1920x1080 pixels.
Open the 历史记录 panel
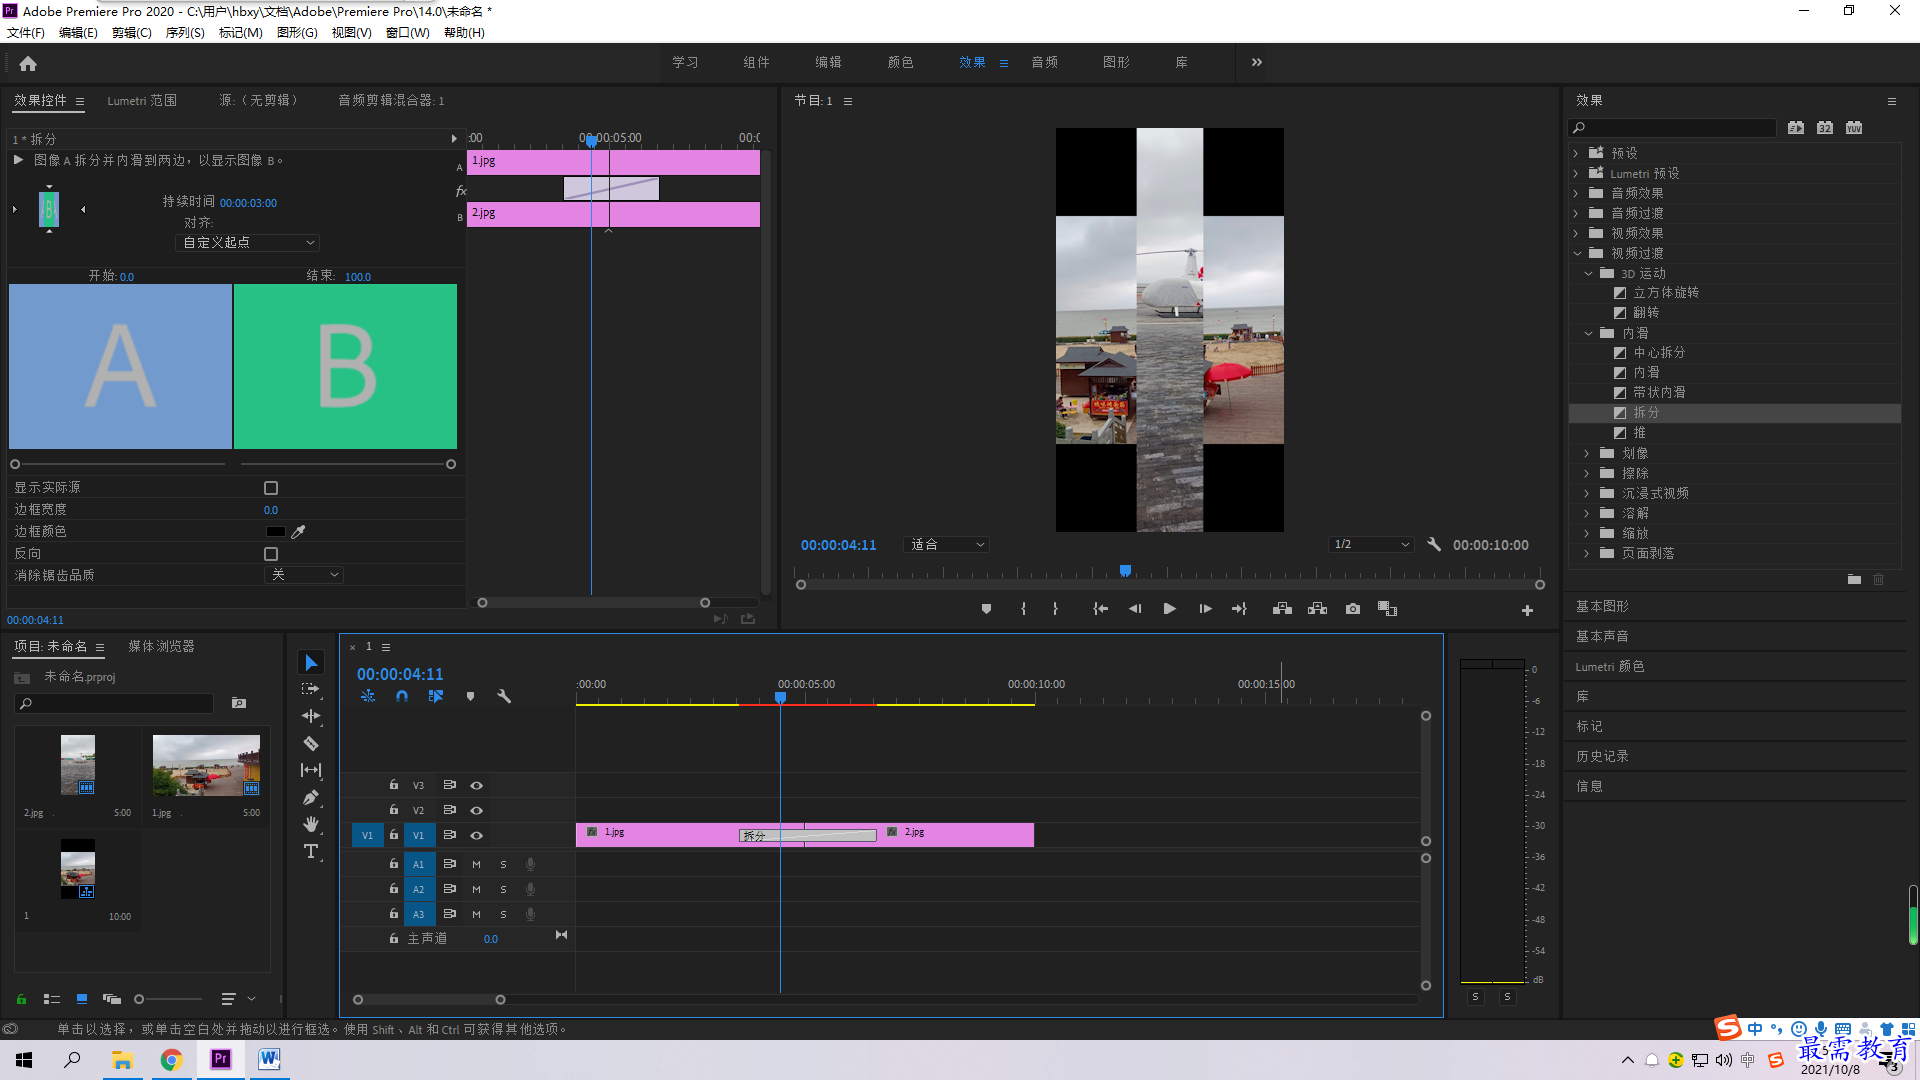[x=1602, y=757]
